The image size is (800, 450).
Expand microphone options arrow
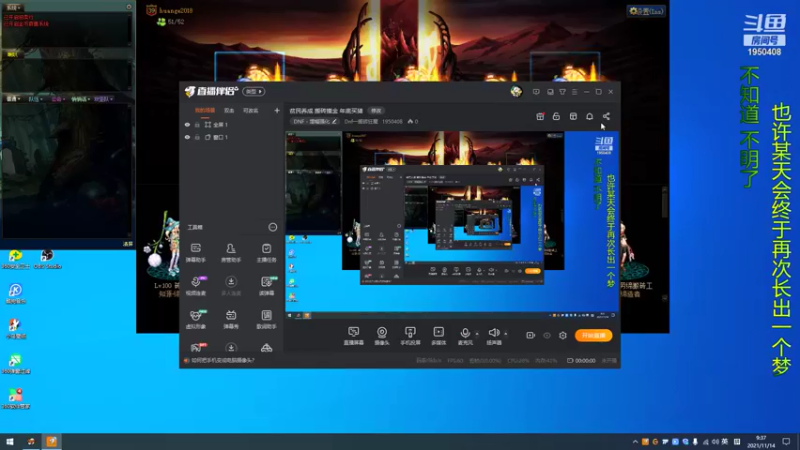click(x=477, y=334)
